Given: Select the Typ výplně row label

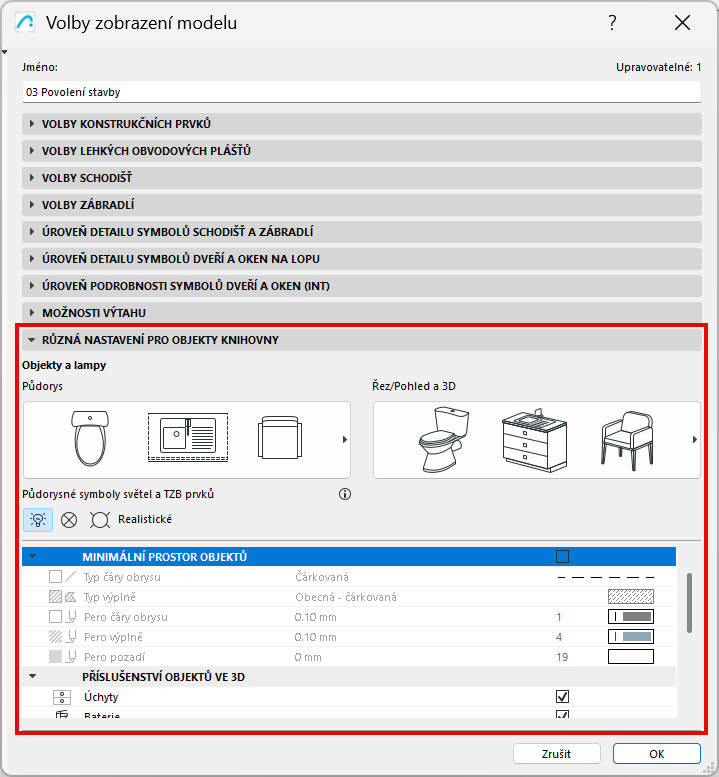Looking at the screenshot, I should pyautogui.click(x=110, y=597).
